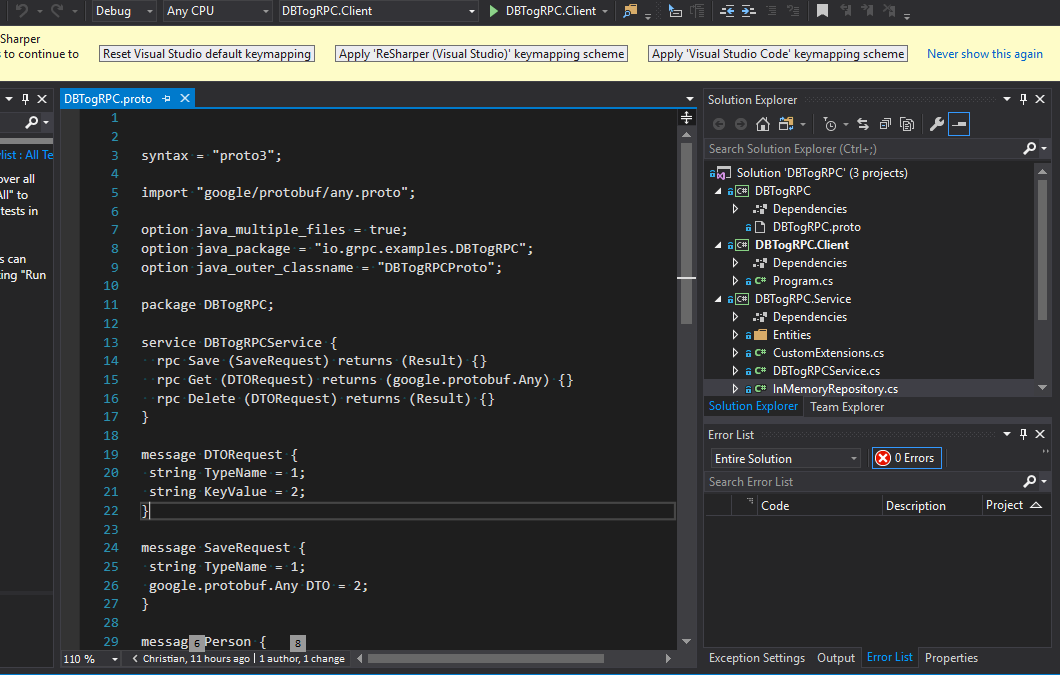Viewport: 1060px width, 675px height.
Task: Click the quick info selection toolbar icon
Action: pyautogui.click(x=675, y=11)
